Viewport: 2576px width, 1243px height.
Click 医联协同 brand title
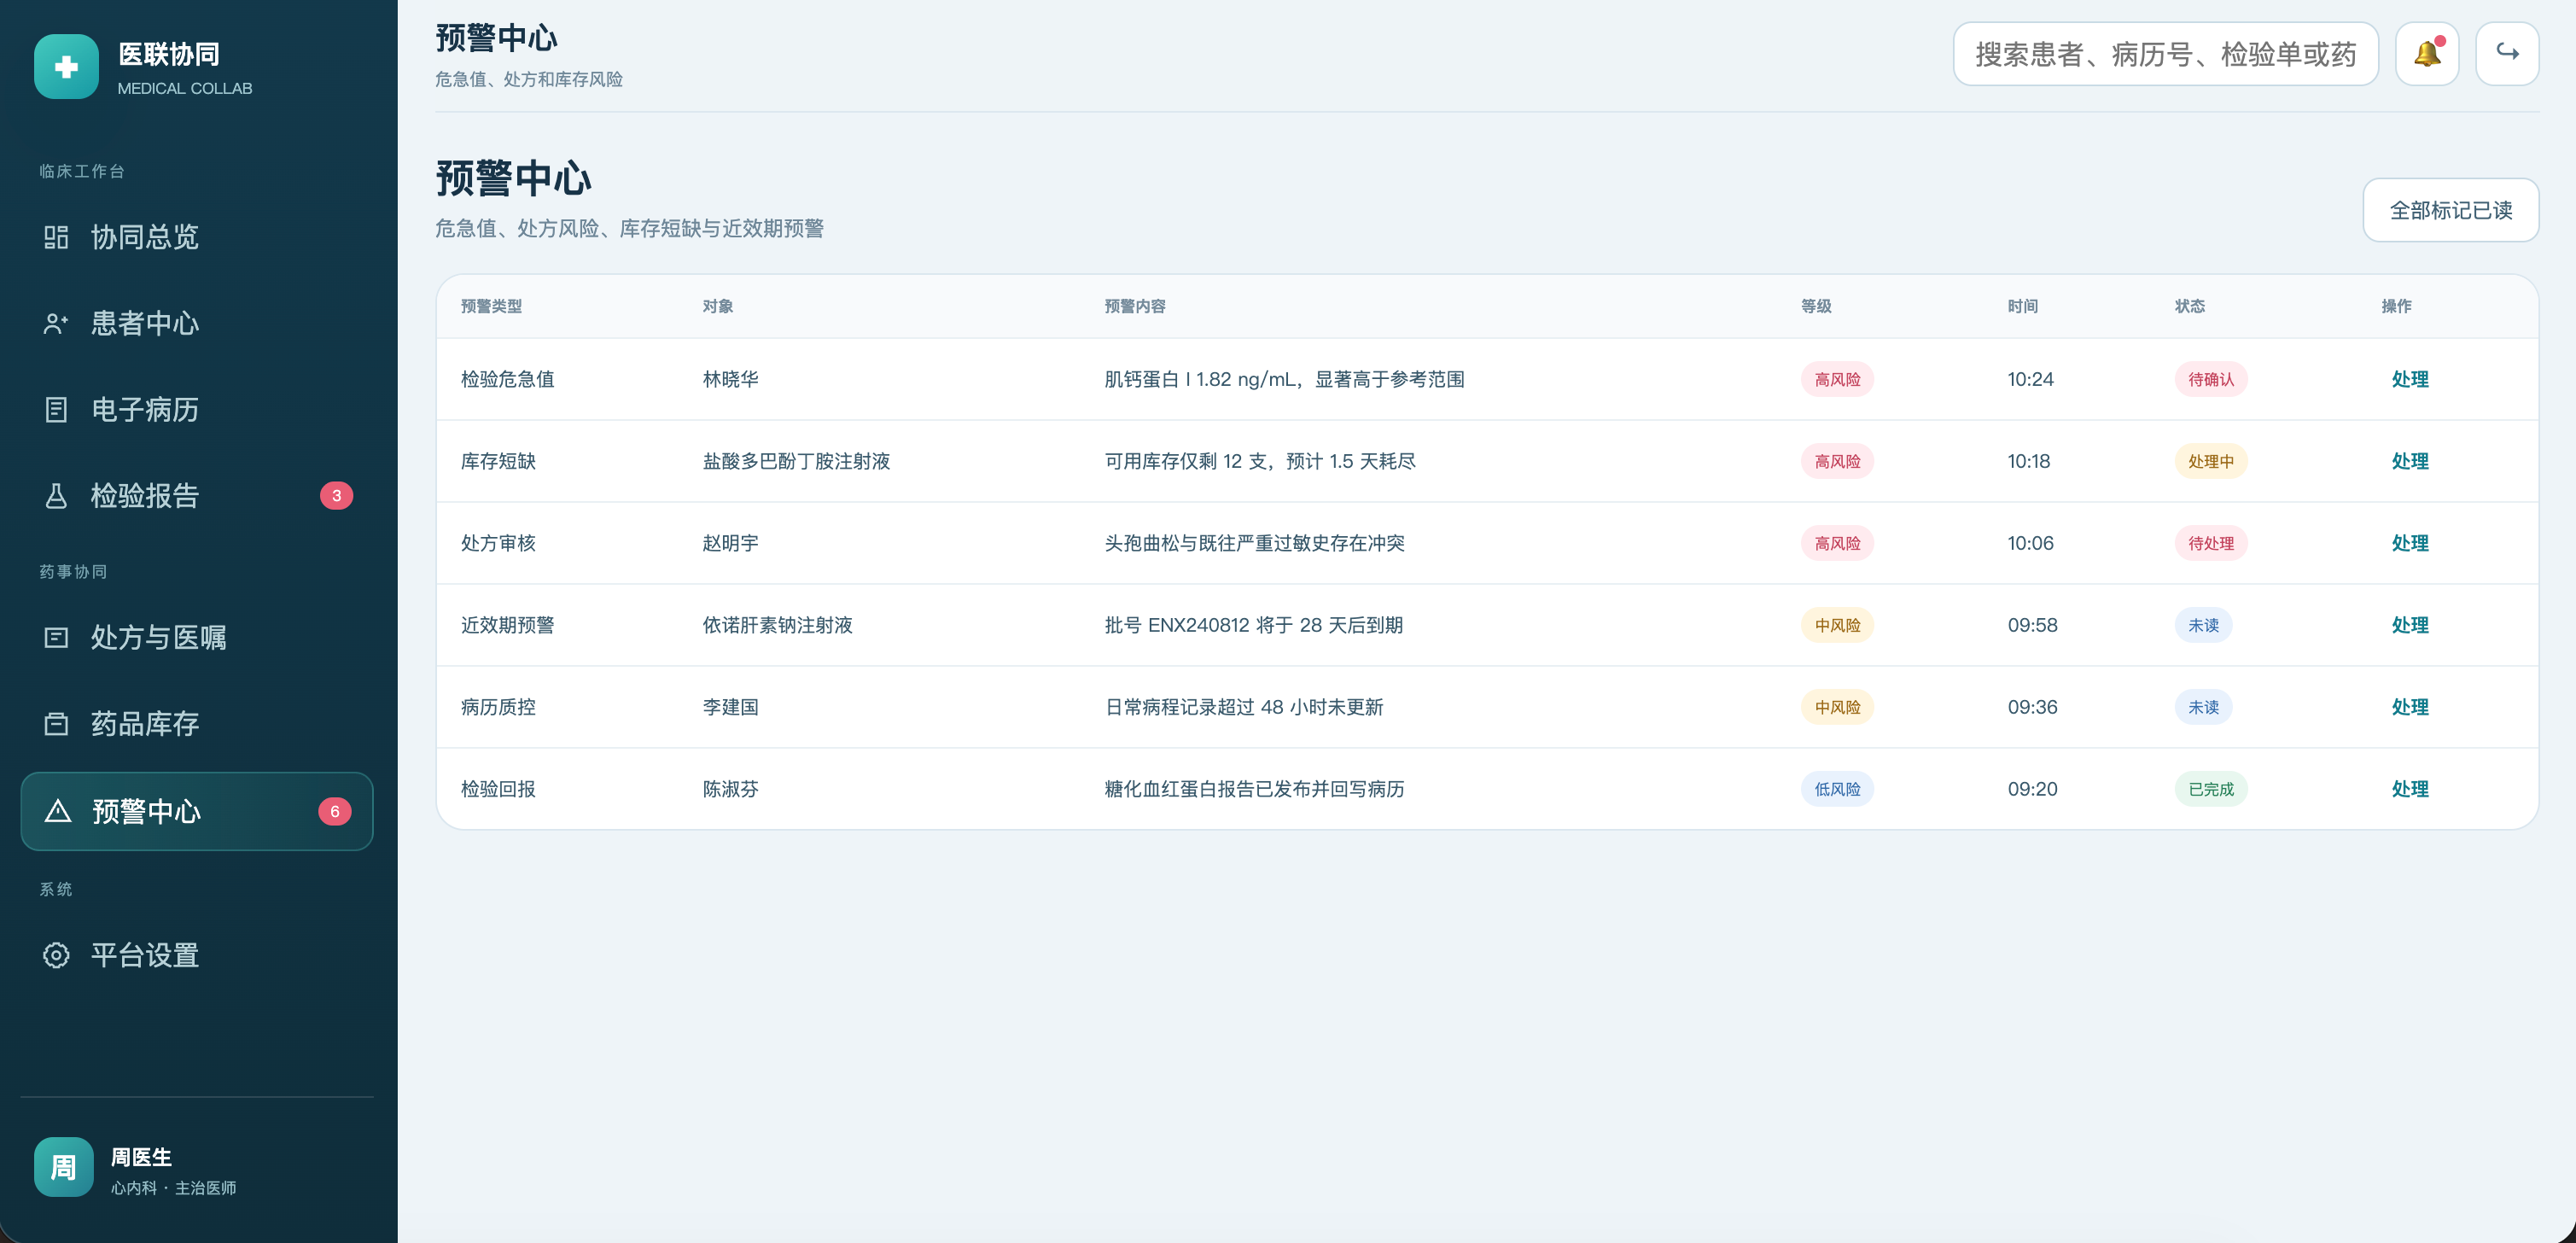point(169,54)
